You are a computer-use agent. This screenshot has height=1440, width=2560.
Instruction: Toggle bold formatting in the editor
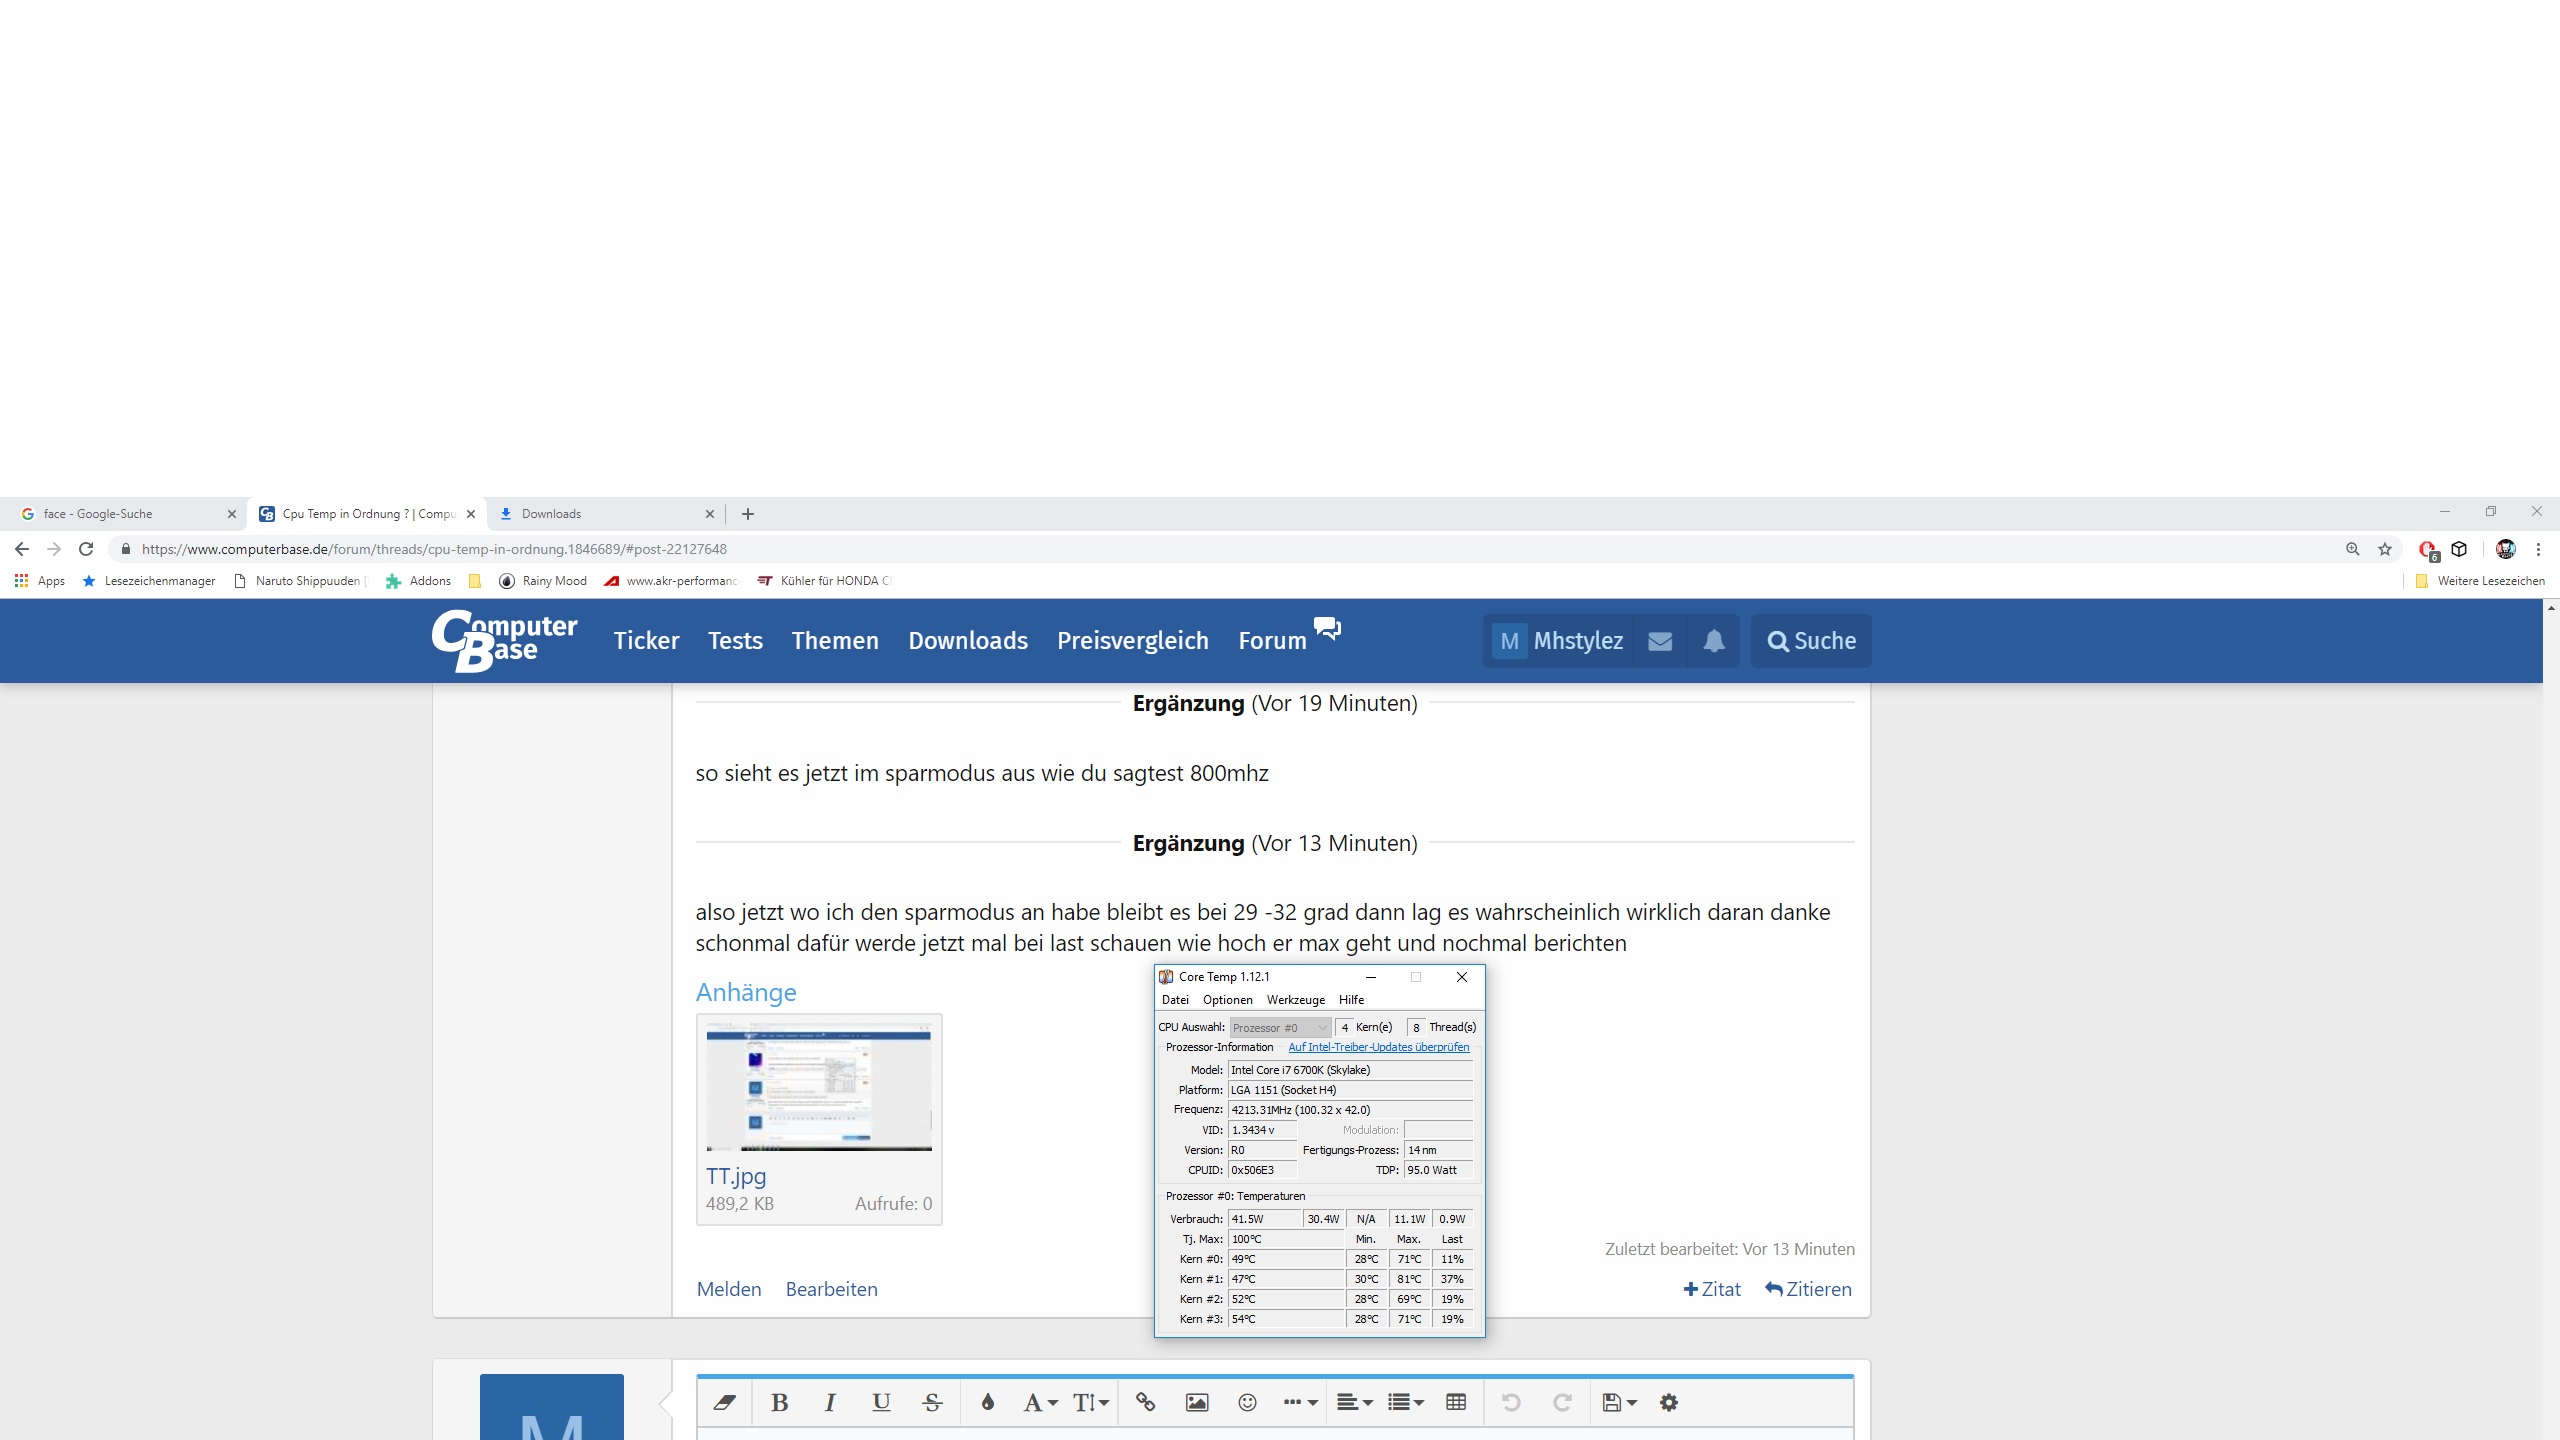(780, 1403)
